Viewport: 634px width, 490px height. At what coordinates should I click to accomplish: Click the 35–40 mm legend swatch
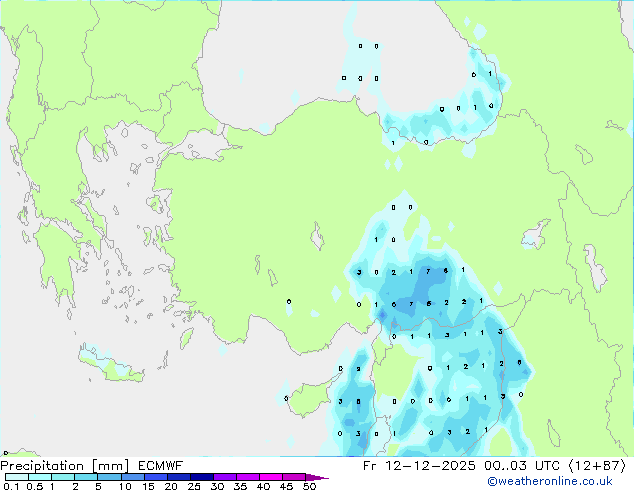click(x=247, y=477)
